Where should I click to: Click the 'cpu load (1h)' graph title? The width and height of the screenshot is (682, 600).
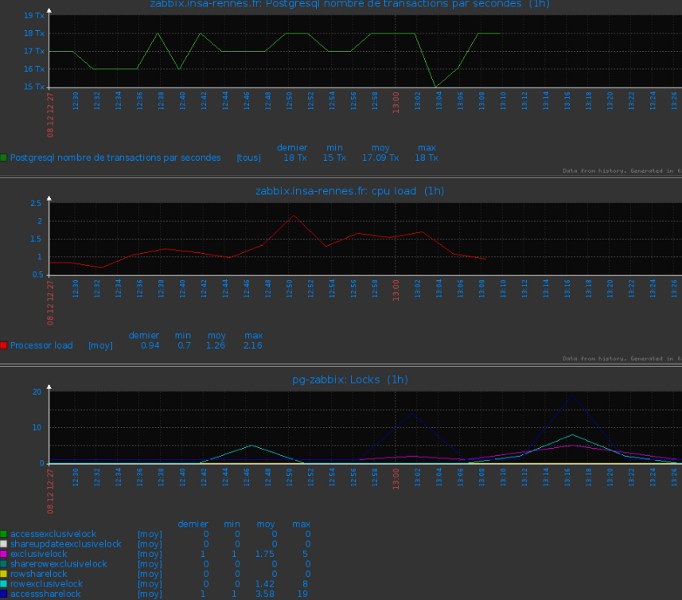tap(350, 191)
